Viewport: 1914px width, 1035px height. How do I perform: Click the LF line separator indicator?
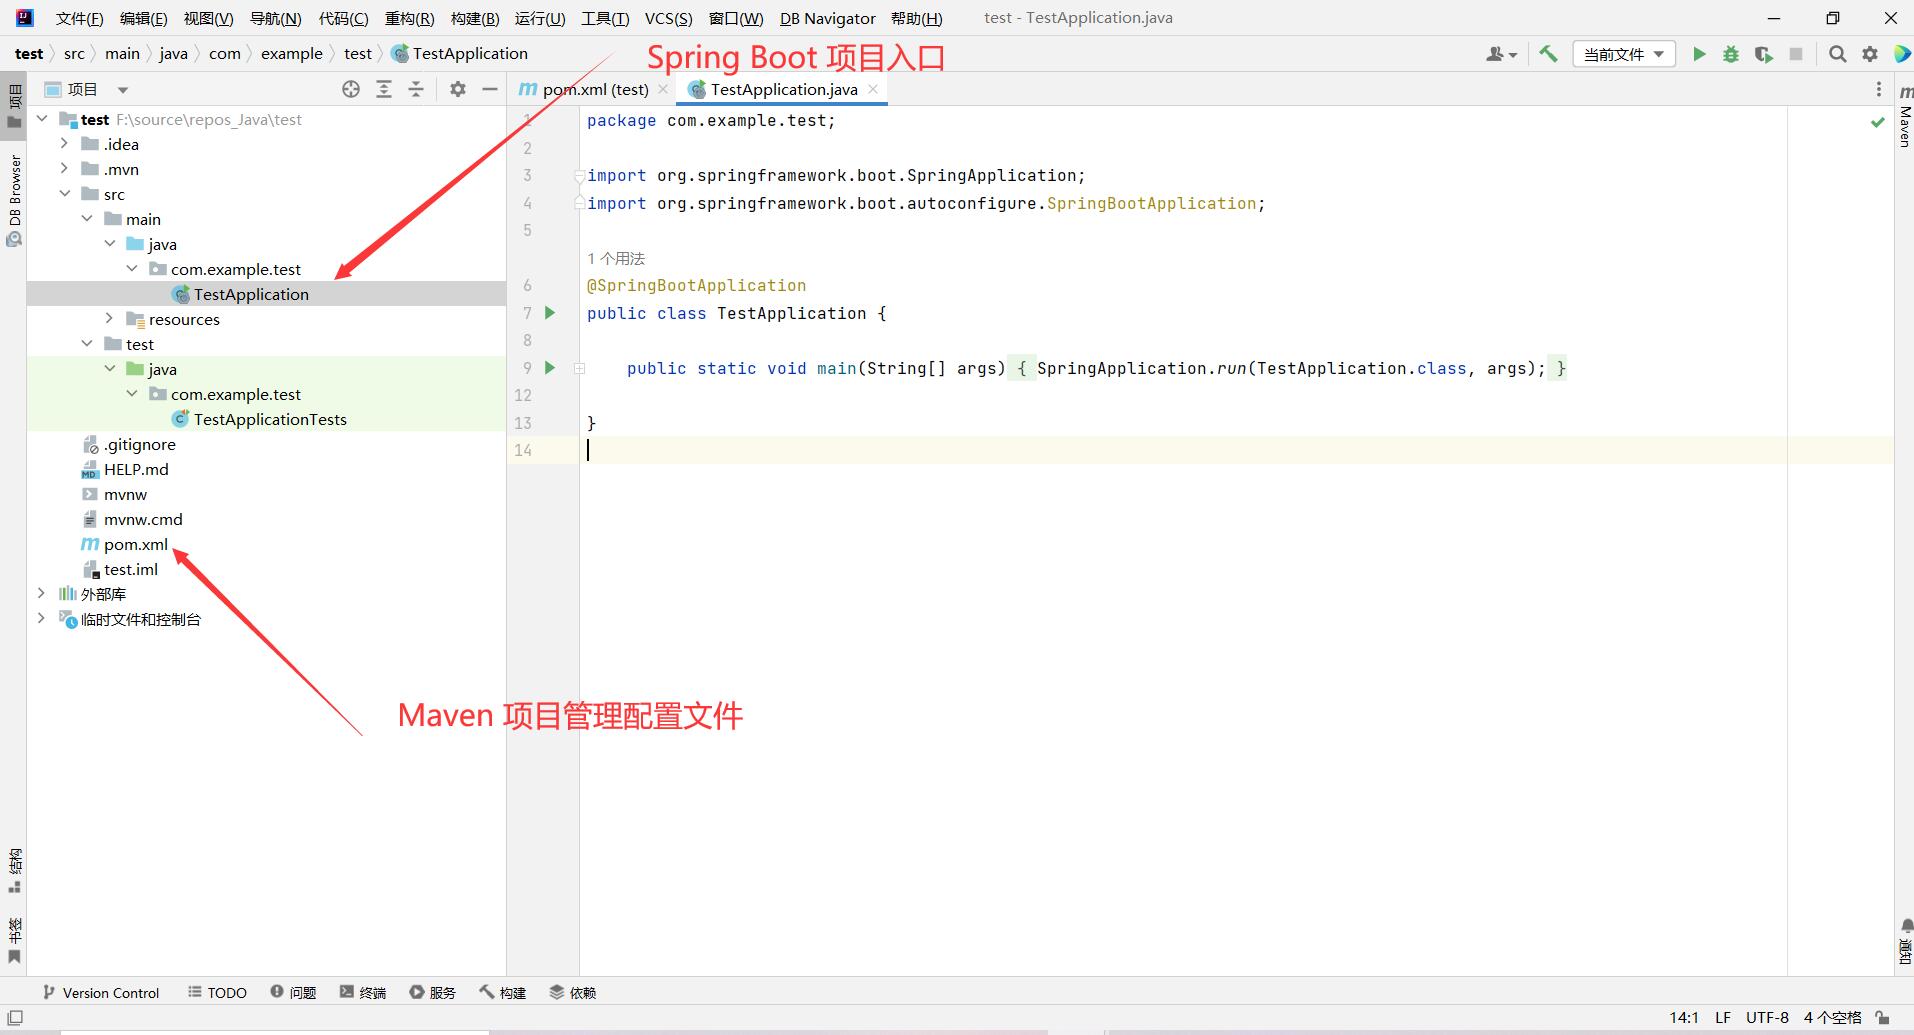[1723, 1017]
